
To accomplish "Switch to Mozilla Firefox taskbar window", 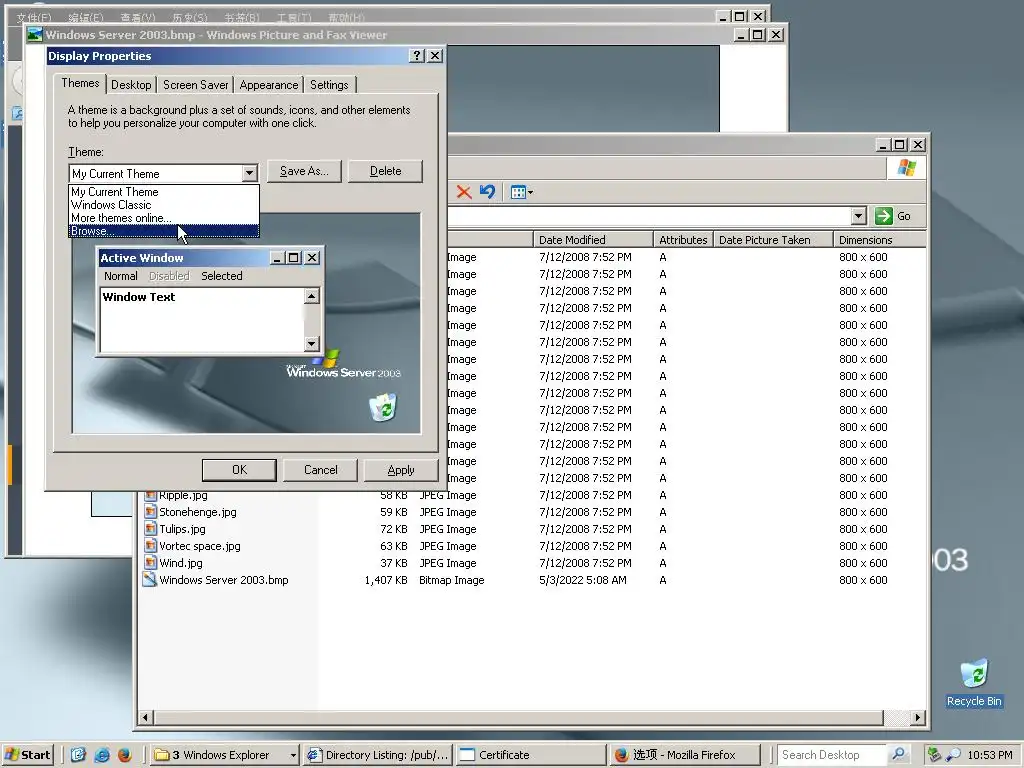I will 684,755.
